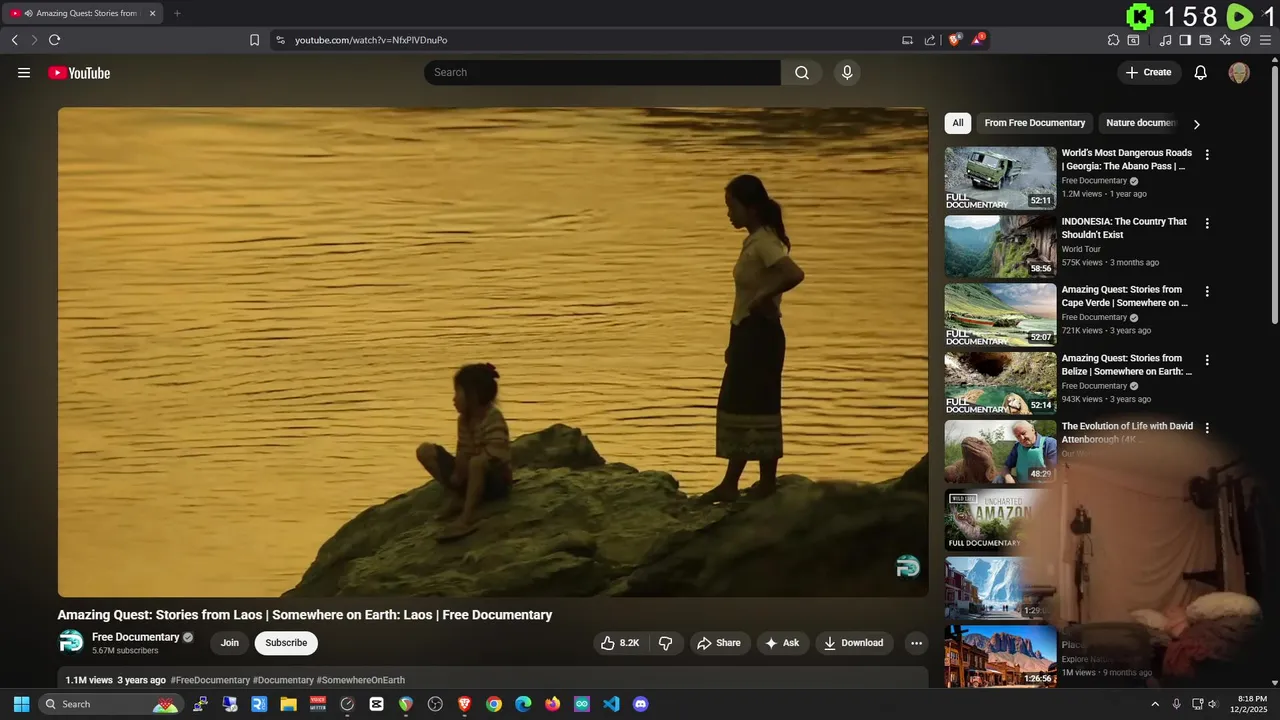Click the Share button
This screenshot has height=720, width=1280.
(719, 643)
